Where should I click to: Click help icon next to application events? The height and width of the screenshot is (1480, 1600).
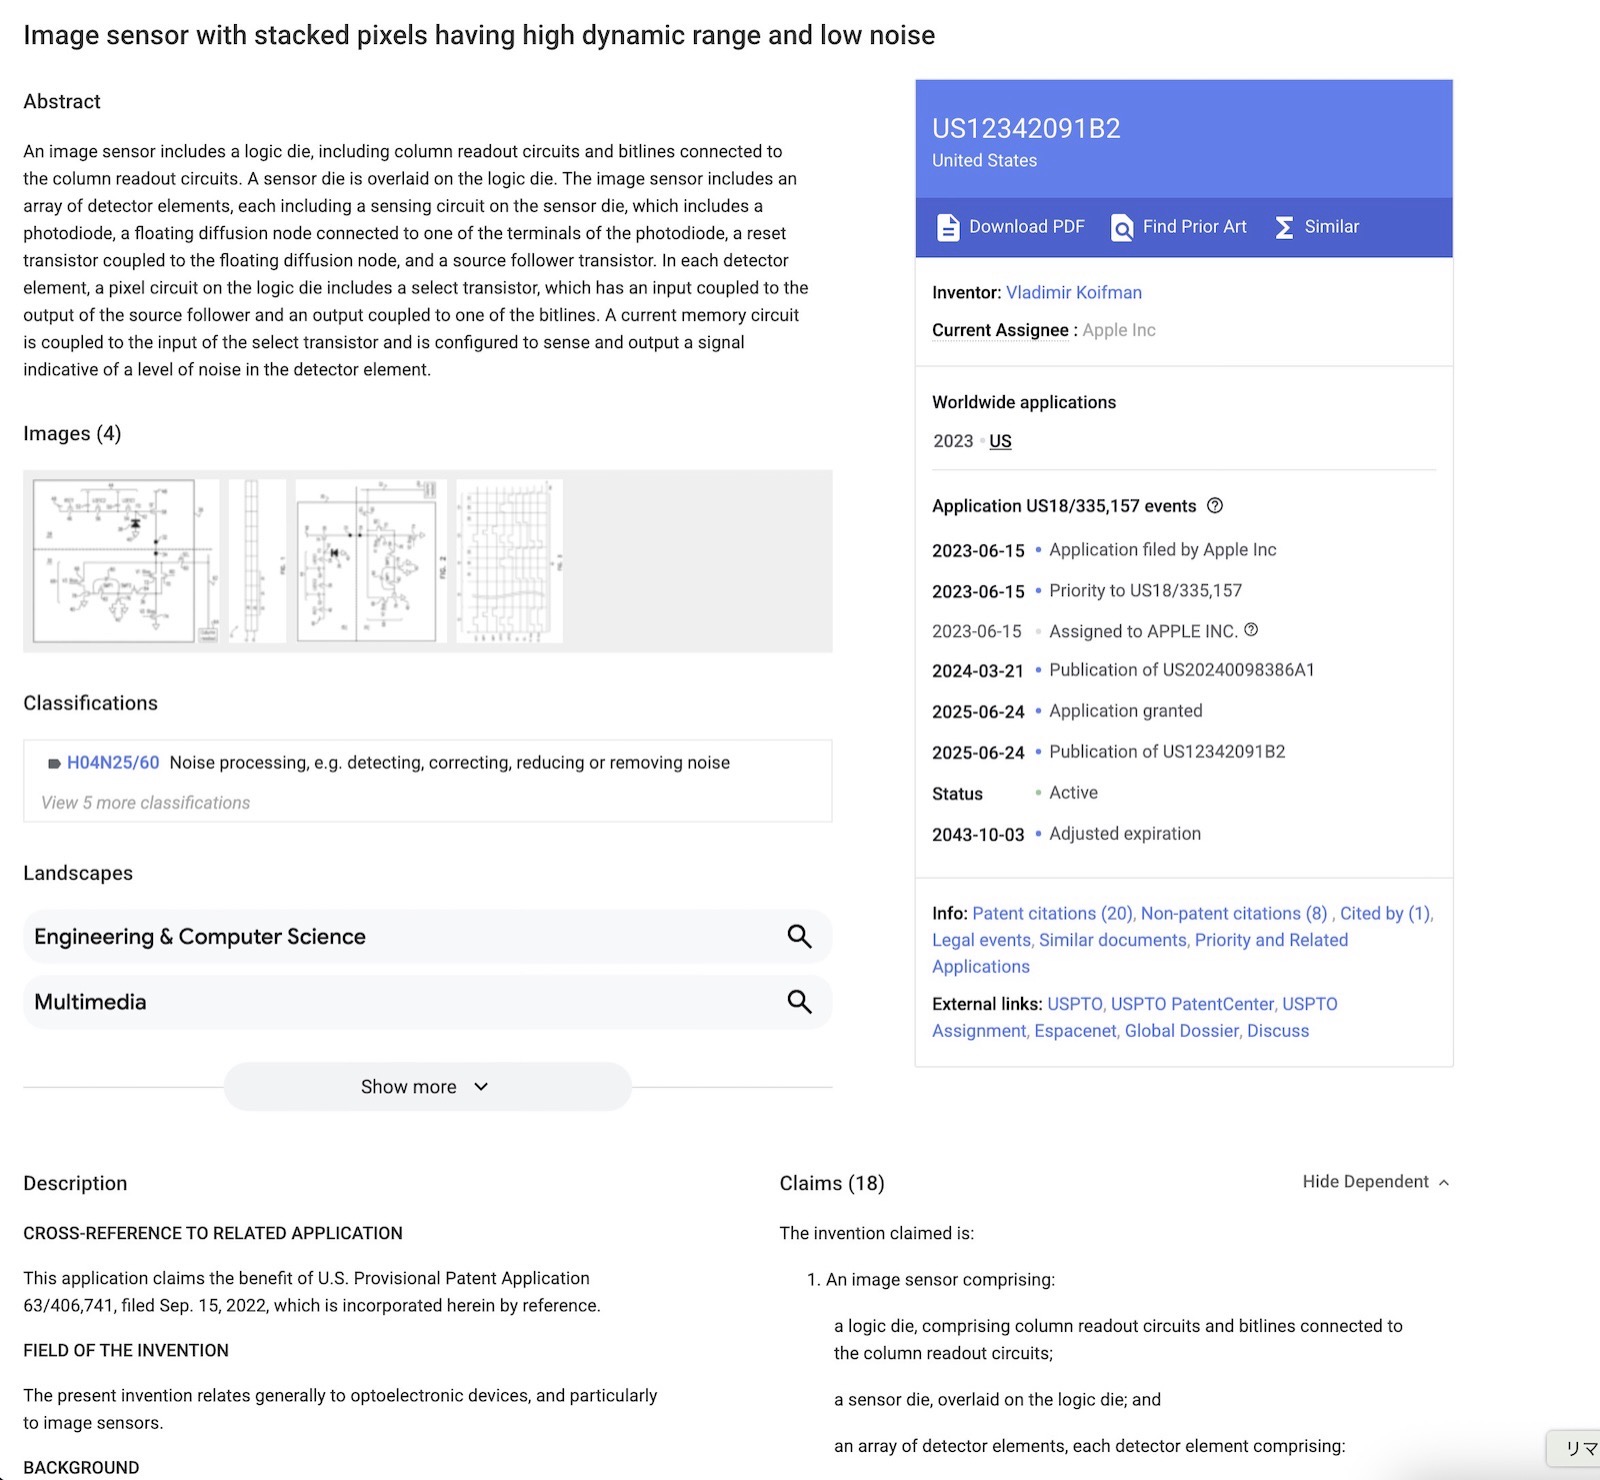(1215, 506)
